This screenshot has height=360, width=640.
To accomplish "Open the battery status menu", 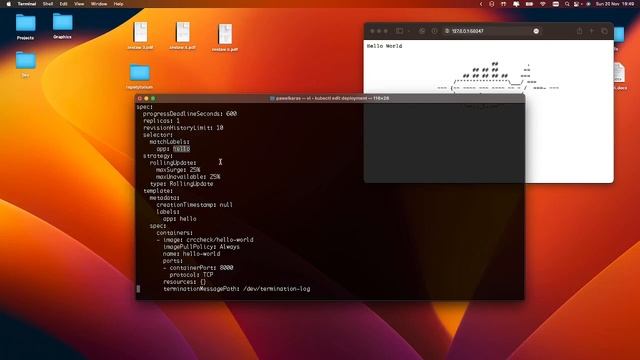I will (x=529, y=4).
